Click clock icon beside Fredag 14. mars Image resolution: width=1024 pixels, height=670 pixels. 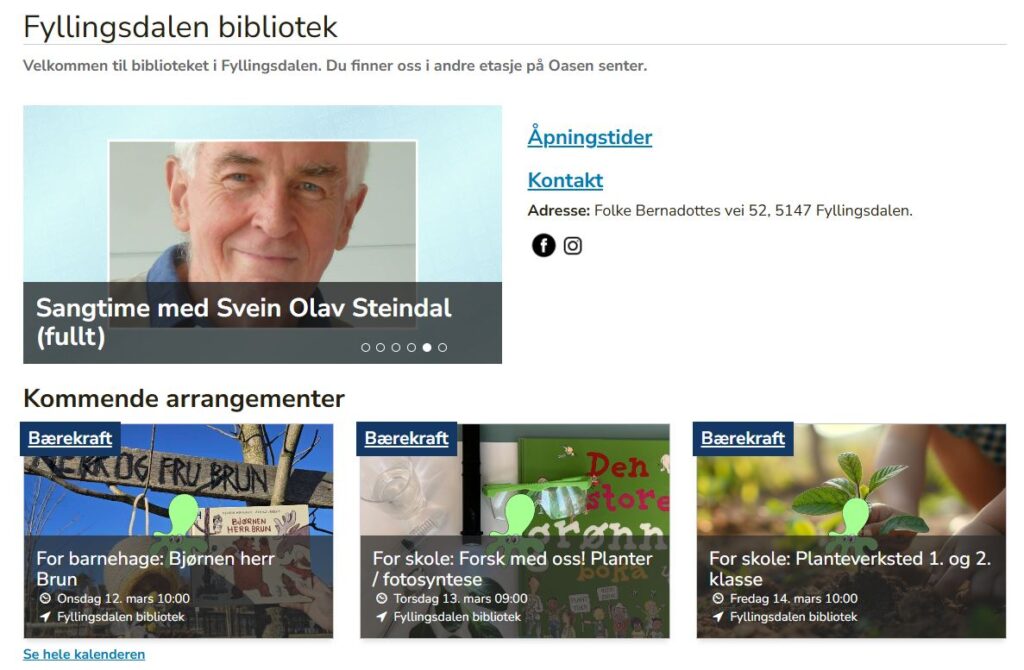coord(718,598)
